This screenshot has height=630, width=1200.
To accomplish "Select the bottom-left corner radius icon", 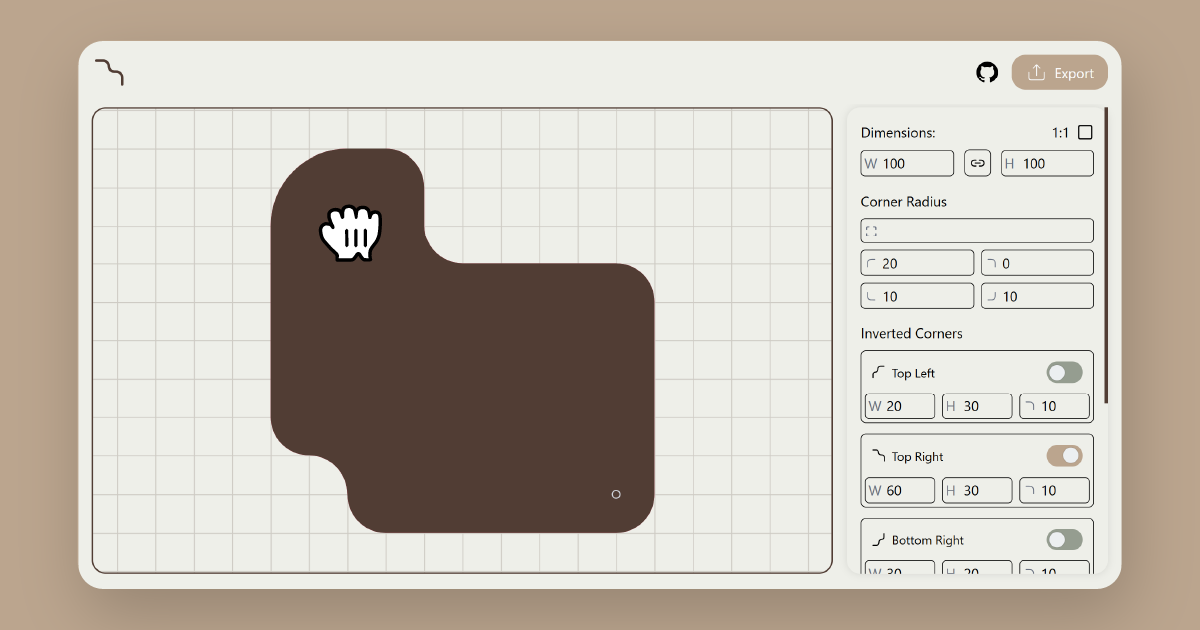I will click(x=871, y=295).
